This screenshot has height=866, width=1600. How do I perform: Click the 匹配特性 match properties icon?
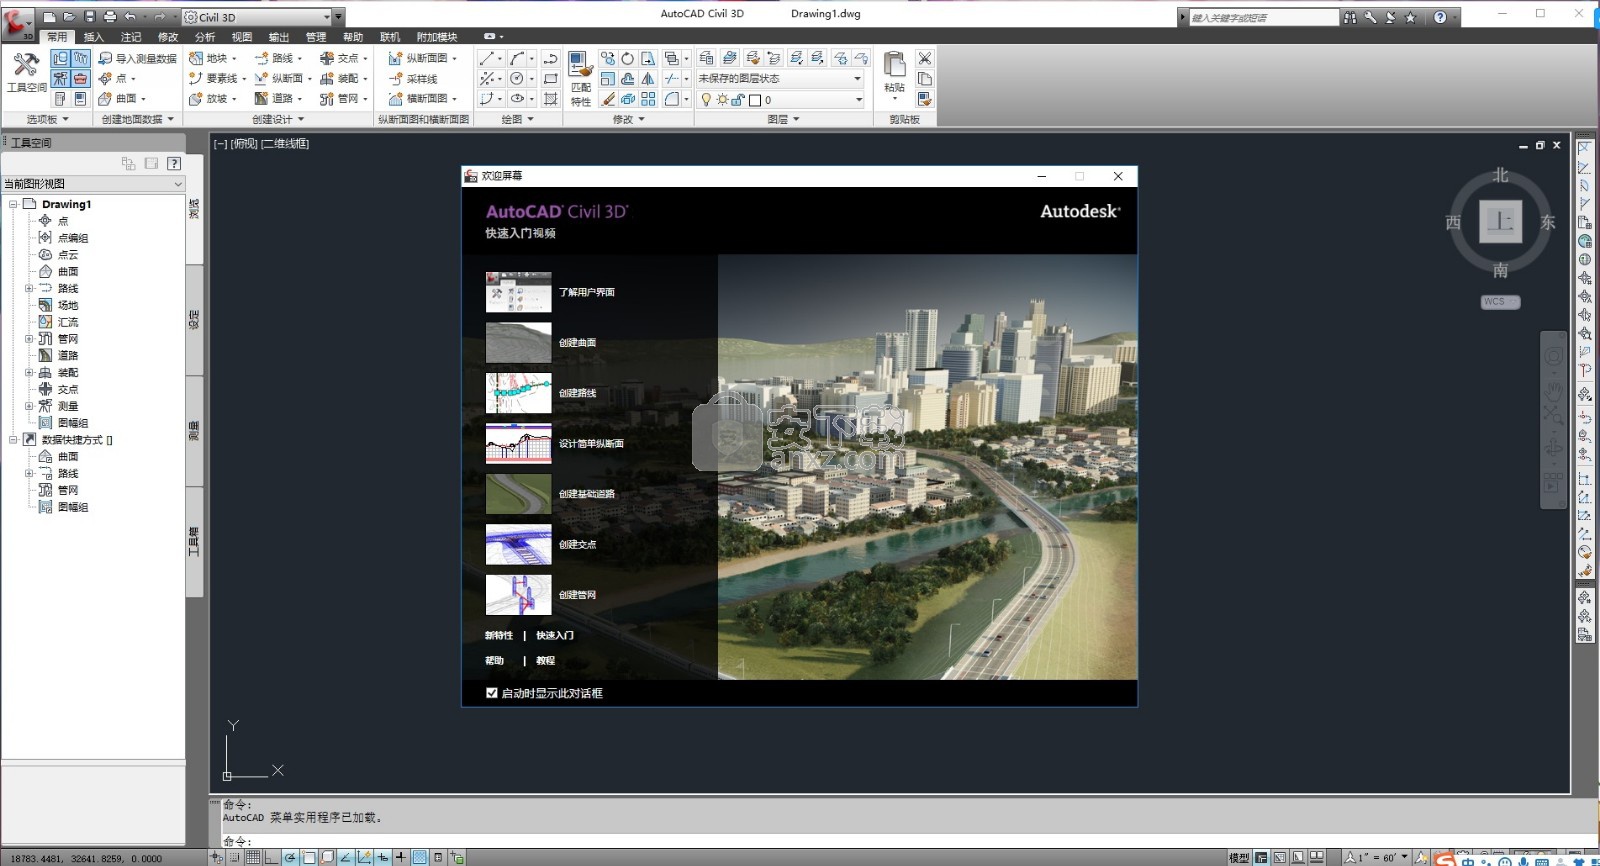(580, 67)
